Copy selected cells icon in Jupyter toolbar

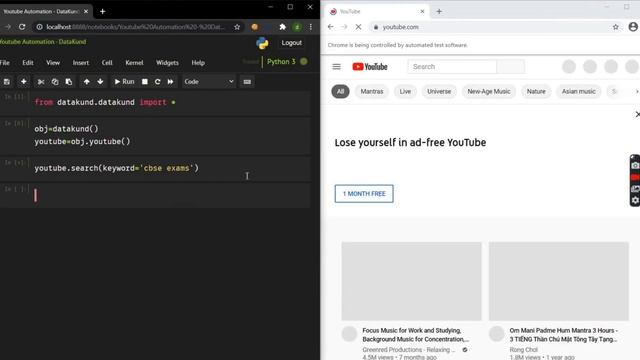[x=55, y=82]
